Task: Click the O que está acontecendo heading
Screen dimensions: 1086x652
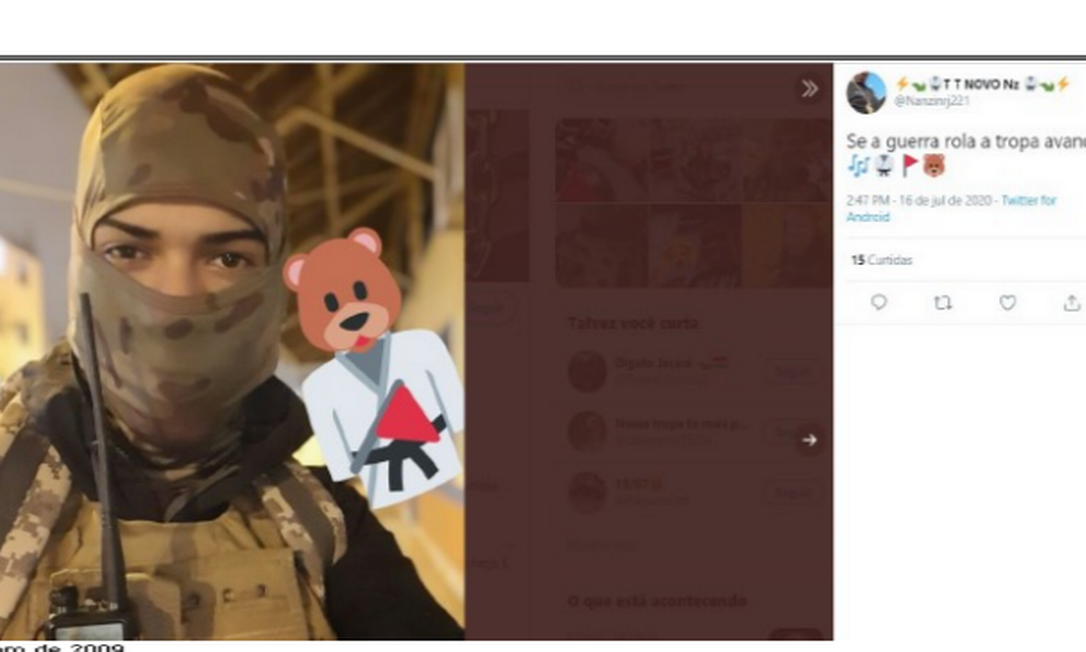Action: [657, 601]
